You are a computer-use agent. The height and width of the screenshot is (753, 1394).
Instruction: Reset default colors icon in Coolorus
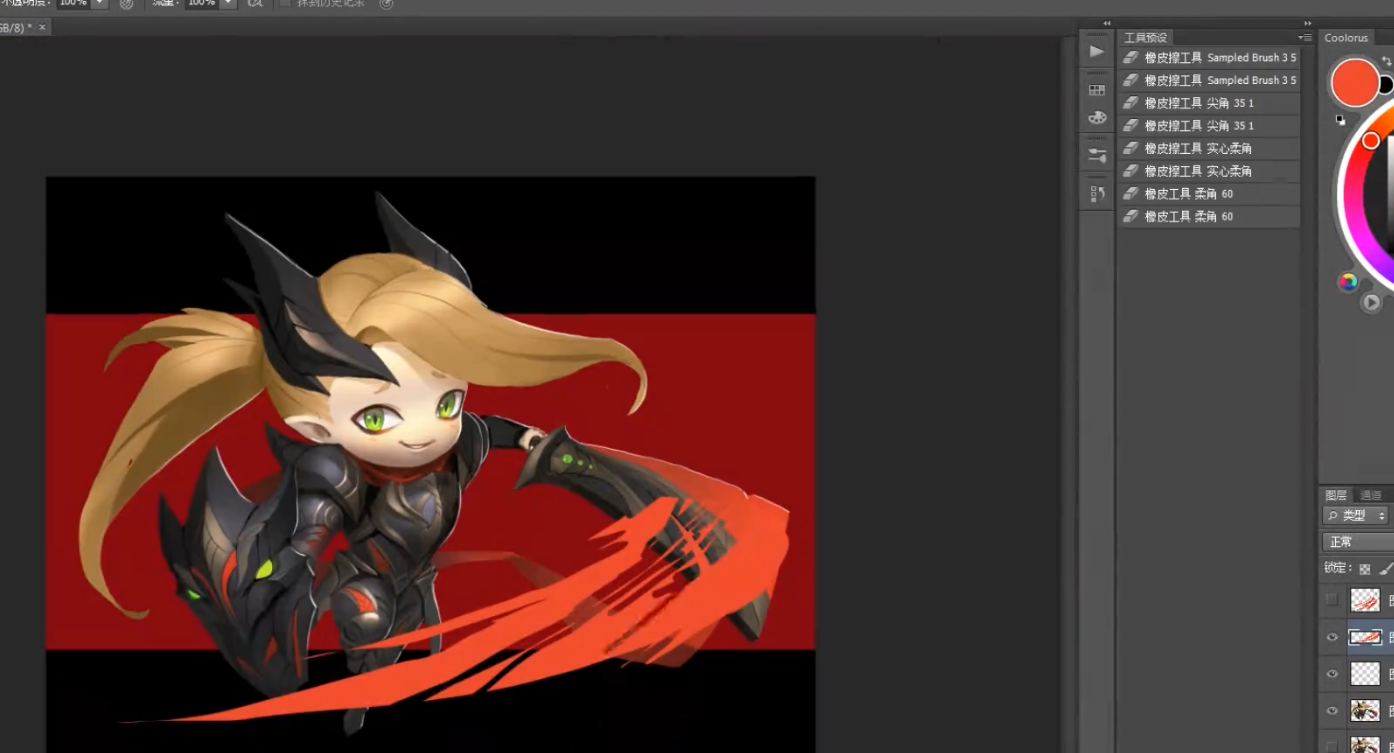click(x=1340, y=120)
